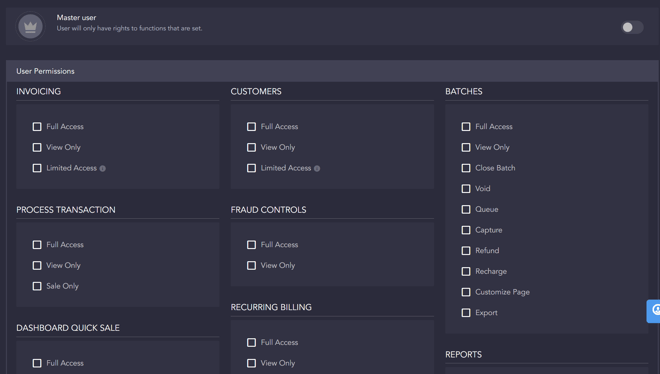Check View Only under Batches
The image size is (660, 374).
coord(466,147)
